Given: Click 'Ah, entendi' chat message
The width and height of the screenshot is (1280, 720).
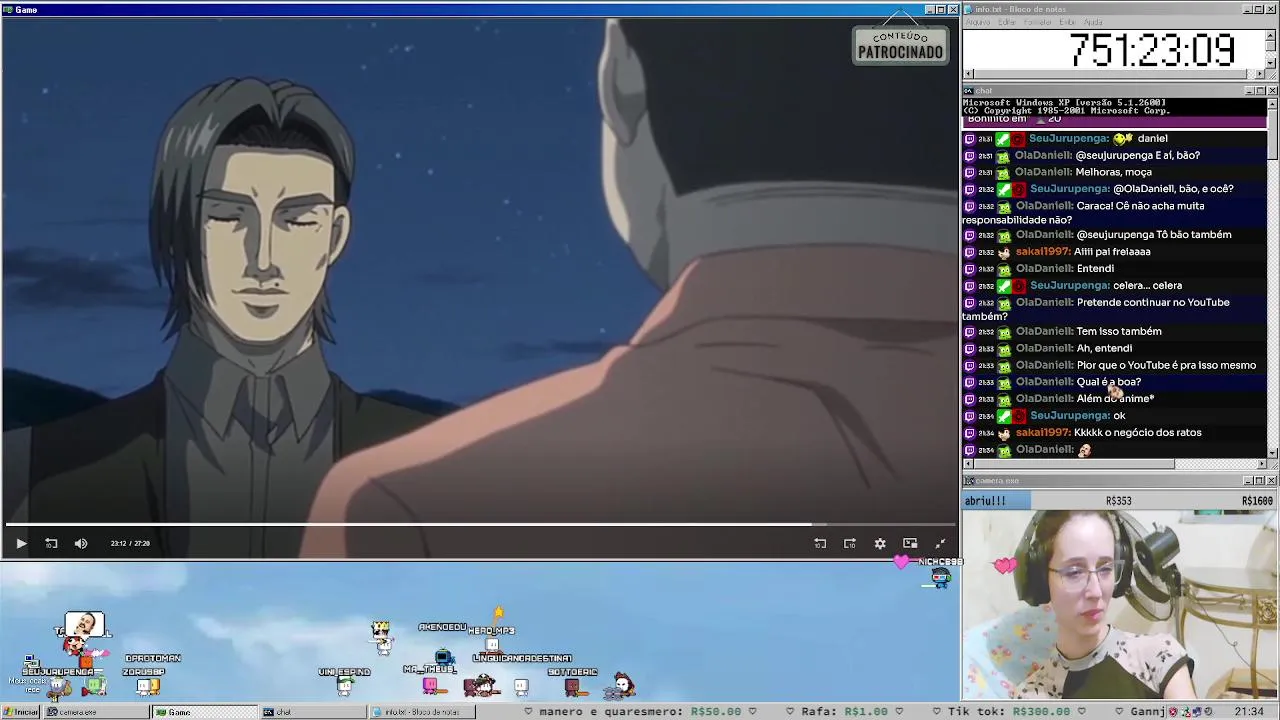Looking at the screenshot, I should tap(1104, 349).
